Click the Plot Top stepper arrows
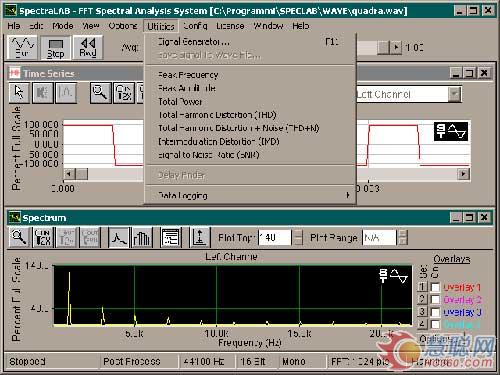Viewport: 500px width, 375px height. point(299,237)
